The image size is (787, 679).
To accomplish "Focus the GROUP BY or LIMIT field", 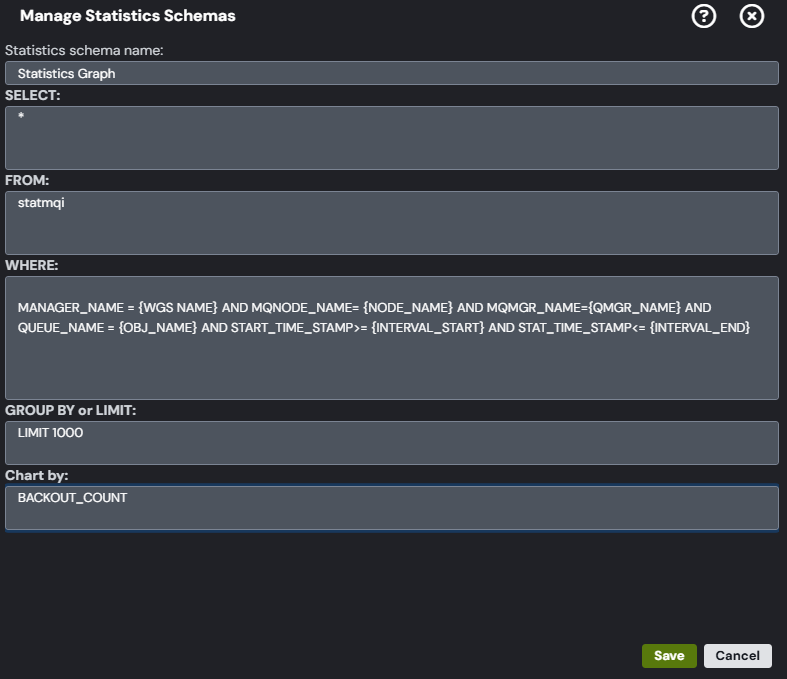I will pyautogui.click(x=391, y=443).
